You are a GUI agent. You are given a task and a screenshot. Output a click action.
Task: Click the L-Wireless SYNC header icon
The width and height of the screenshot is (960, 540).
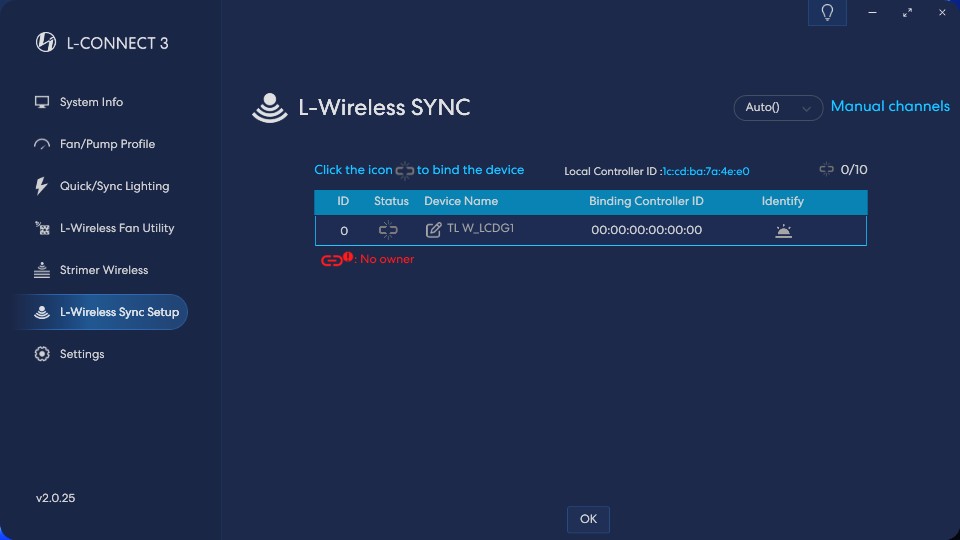coord(269,108)
